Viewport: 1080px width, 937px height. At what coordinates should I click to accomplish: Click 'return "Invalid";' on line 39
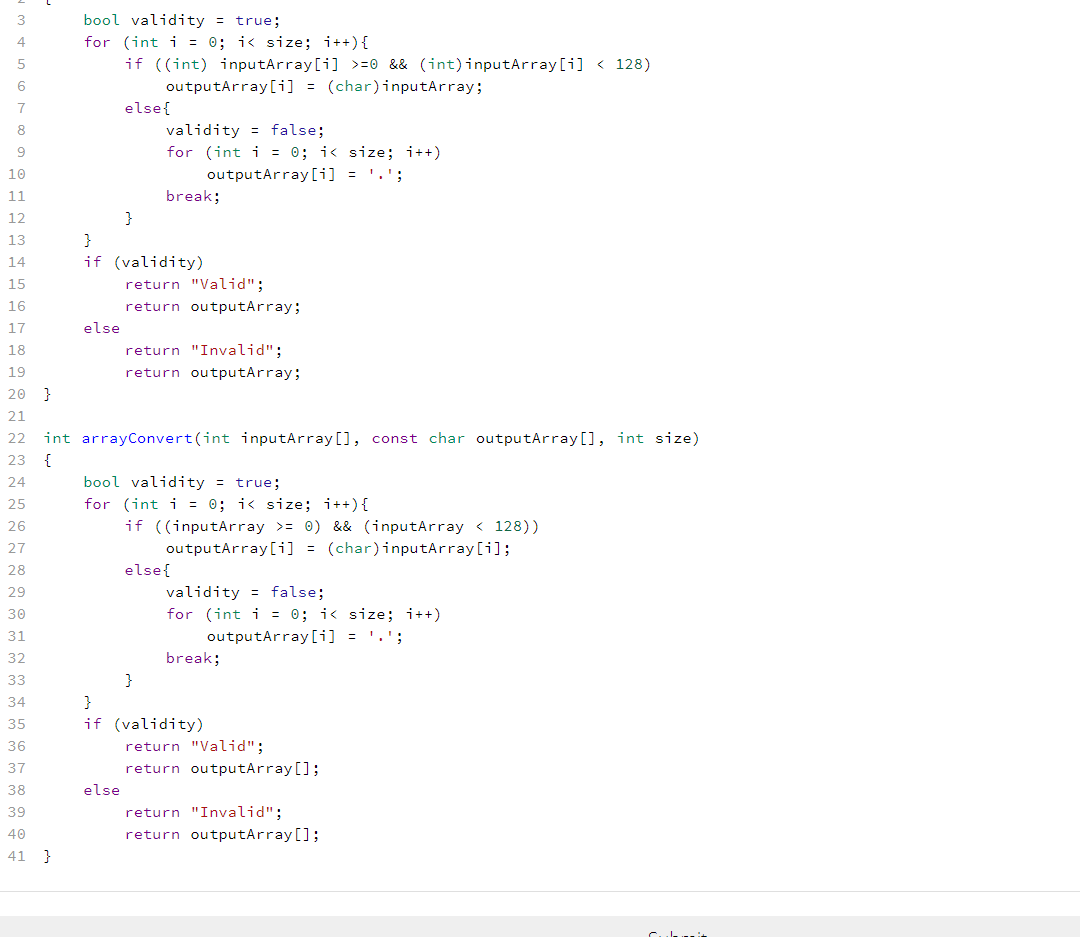pos(203,812)
